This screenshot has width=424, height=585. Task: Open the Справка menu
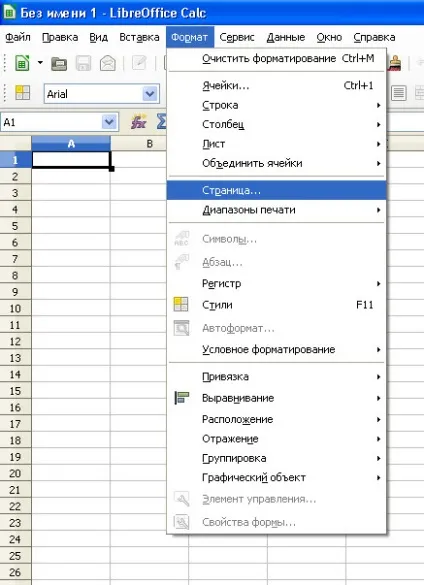tap(374, 37)
